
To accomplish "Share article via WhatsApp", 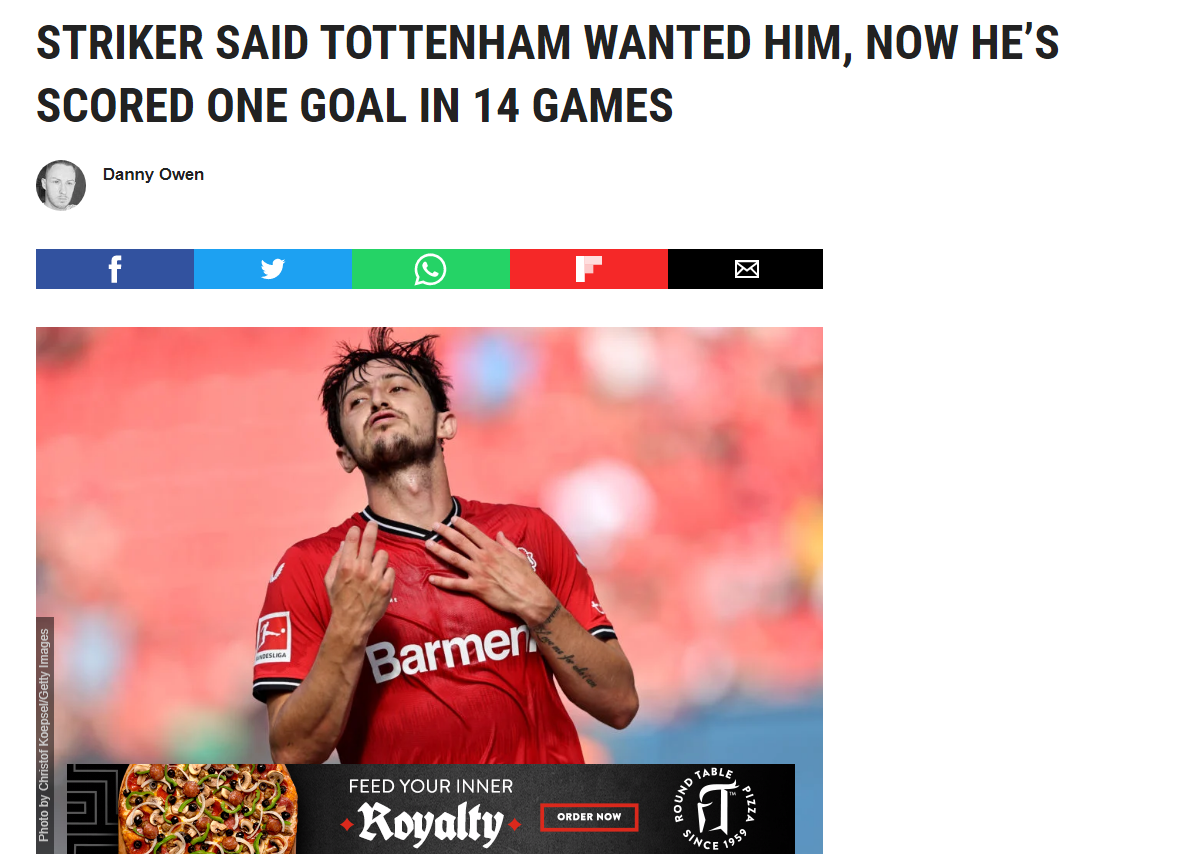I will pos(431,269).
